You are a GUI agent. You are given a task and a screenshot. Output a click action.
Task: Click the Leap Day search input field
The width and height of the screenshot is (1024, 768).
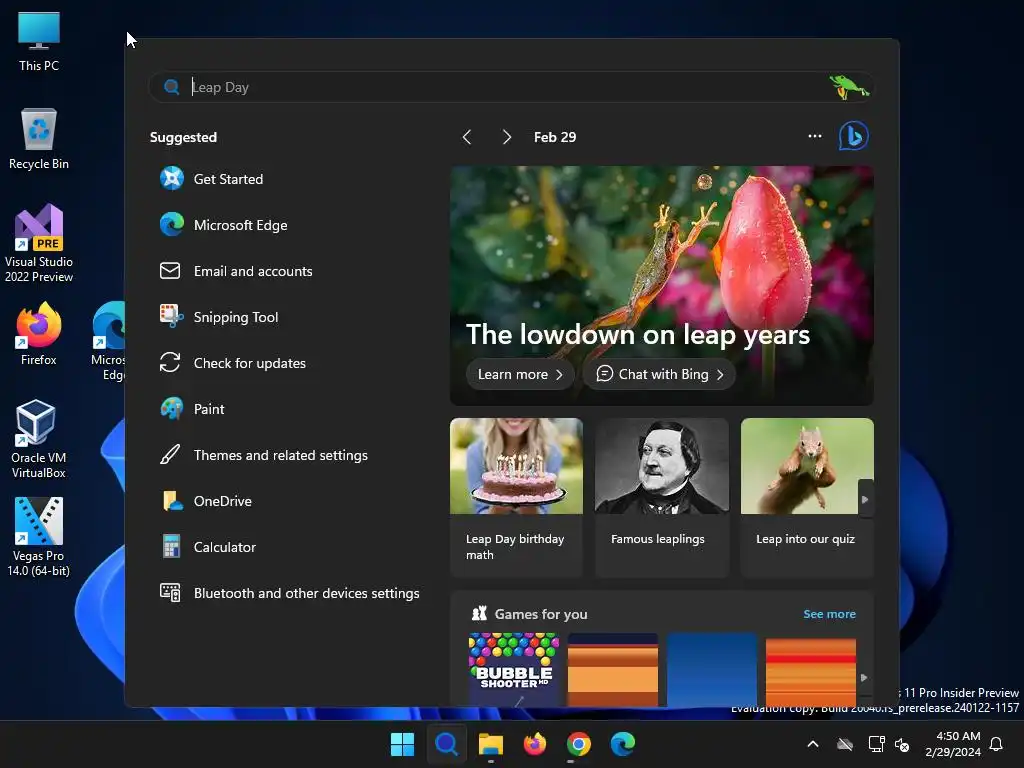[511, 87]
